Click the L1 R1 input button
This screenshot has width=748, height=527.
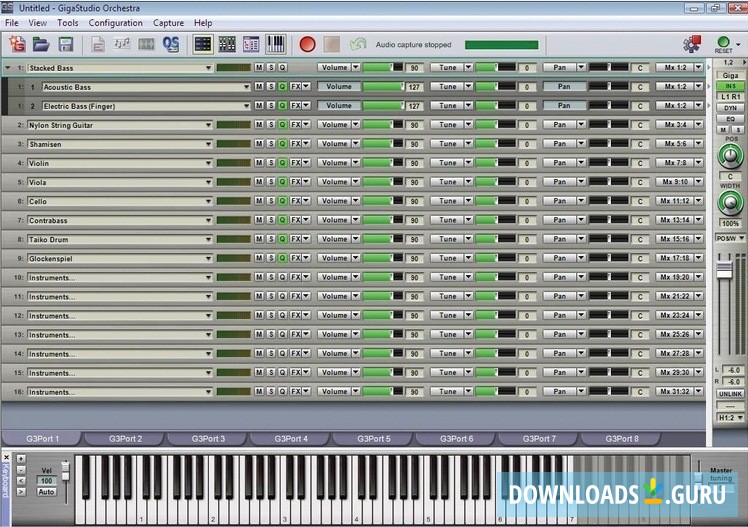tap(730, 97)
